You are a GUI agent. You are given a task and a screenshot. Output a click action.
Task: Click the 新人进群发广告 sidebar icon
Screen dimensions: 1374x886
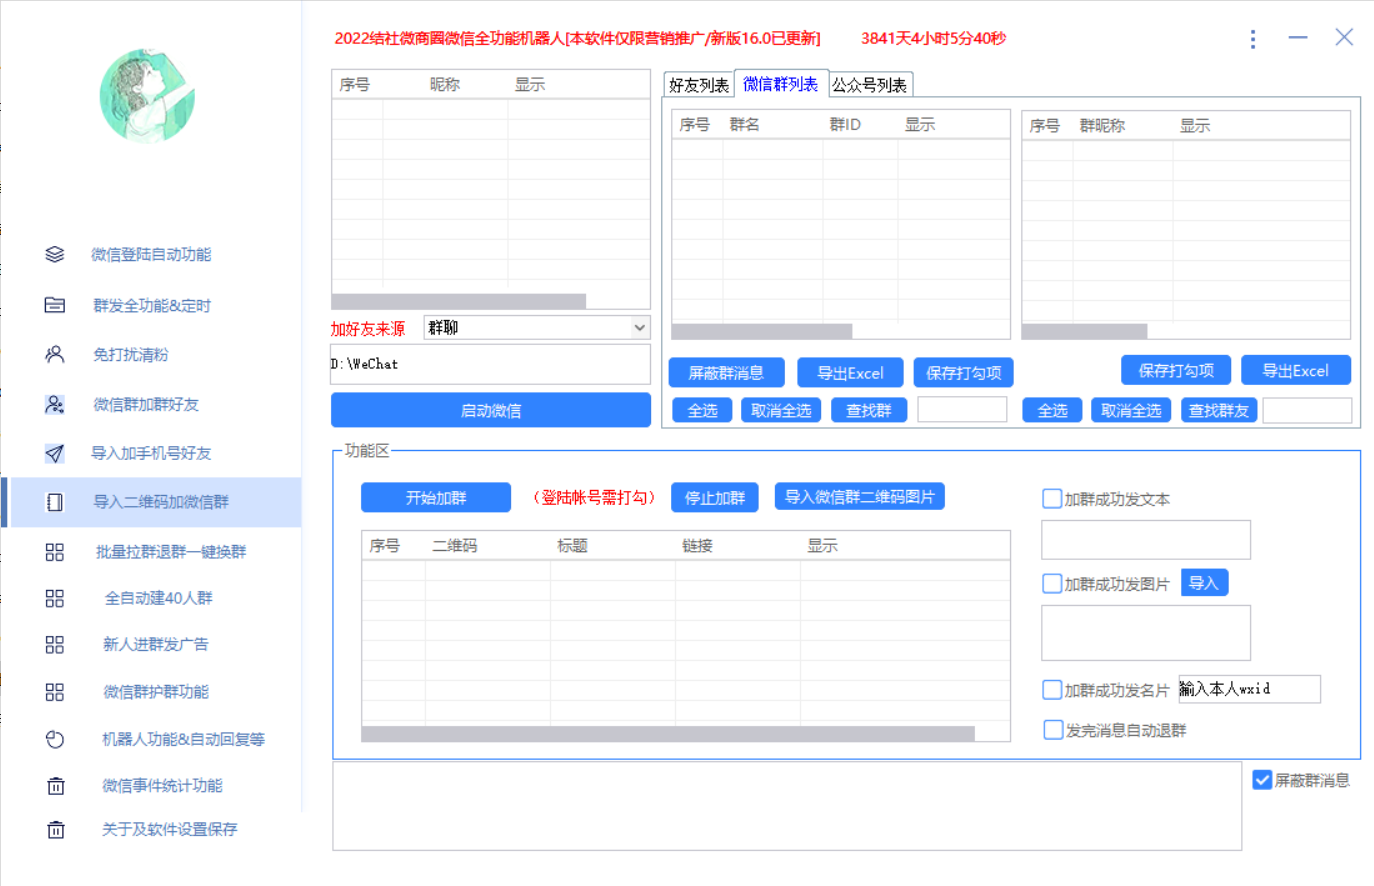(x=55, y=645)
